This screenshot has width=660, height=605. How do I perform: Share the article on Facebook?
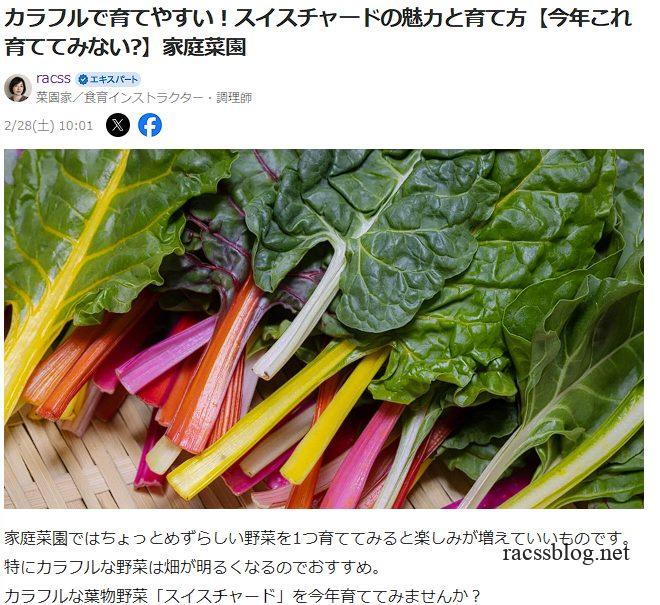pyautogui.click(x=150, y=125)
